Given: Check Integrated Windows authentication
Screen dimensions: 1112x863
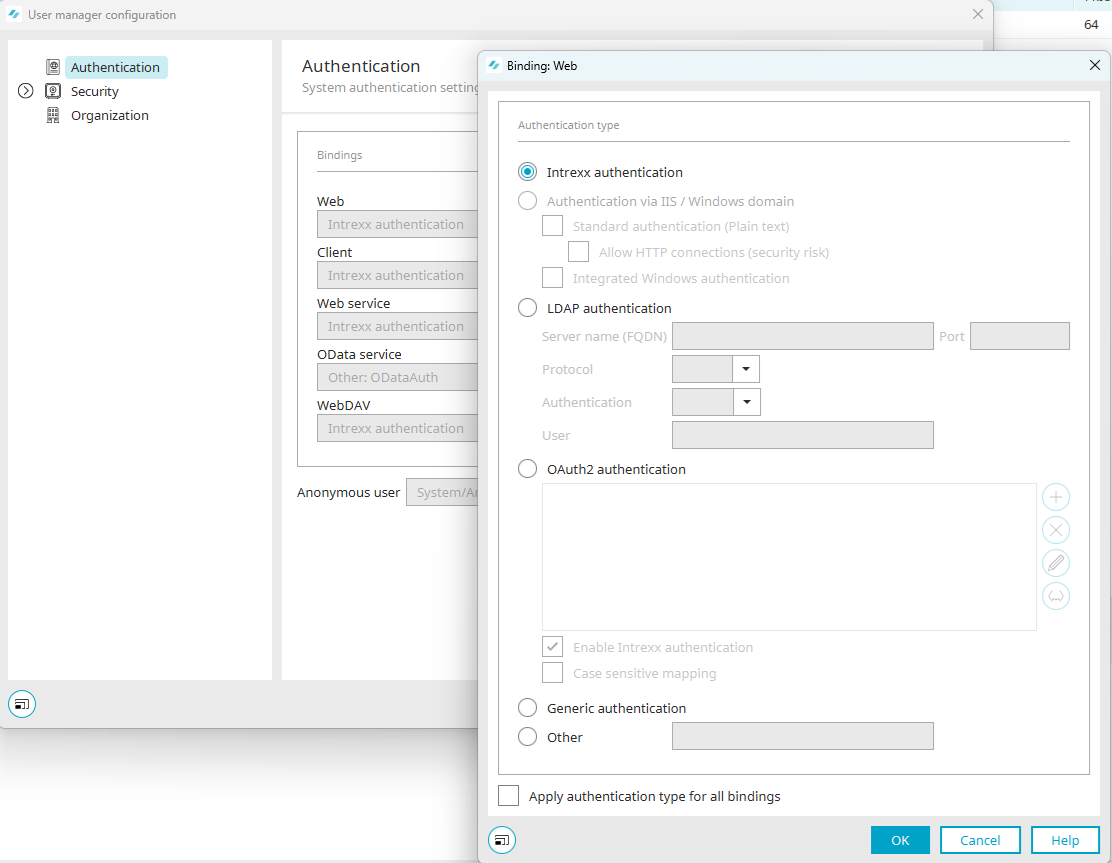Looking at the screenshot, I should tap(552, 278).
